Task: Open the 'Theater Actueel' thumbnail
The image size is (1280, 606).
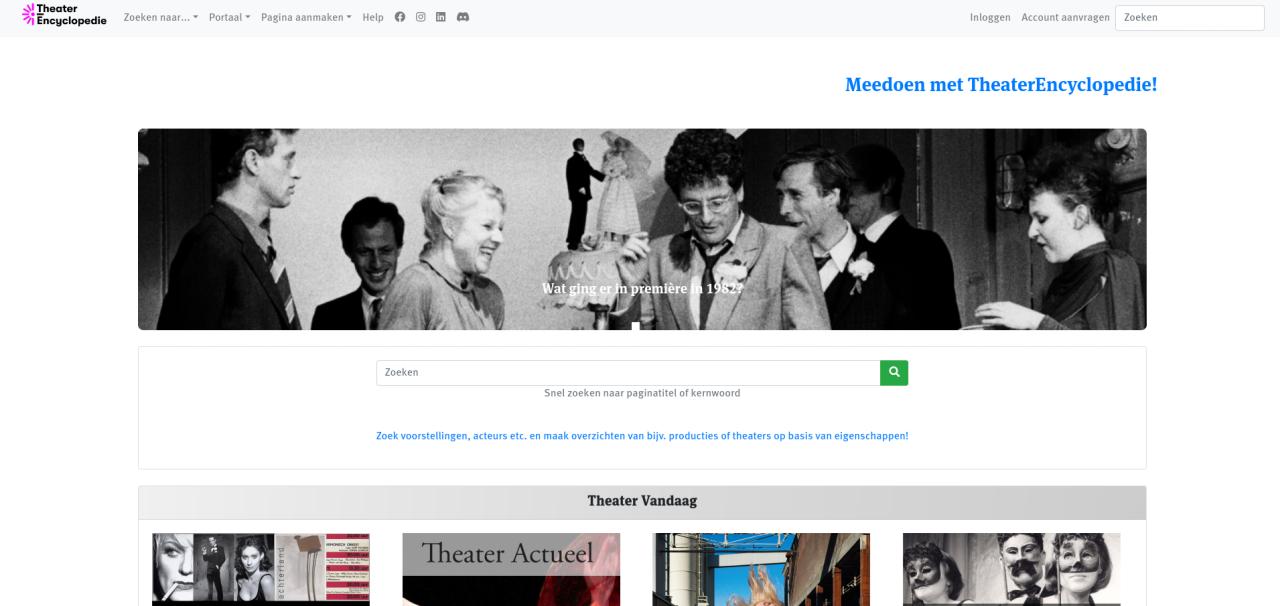Action: tap(511, 569)
